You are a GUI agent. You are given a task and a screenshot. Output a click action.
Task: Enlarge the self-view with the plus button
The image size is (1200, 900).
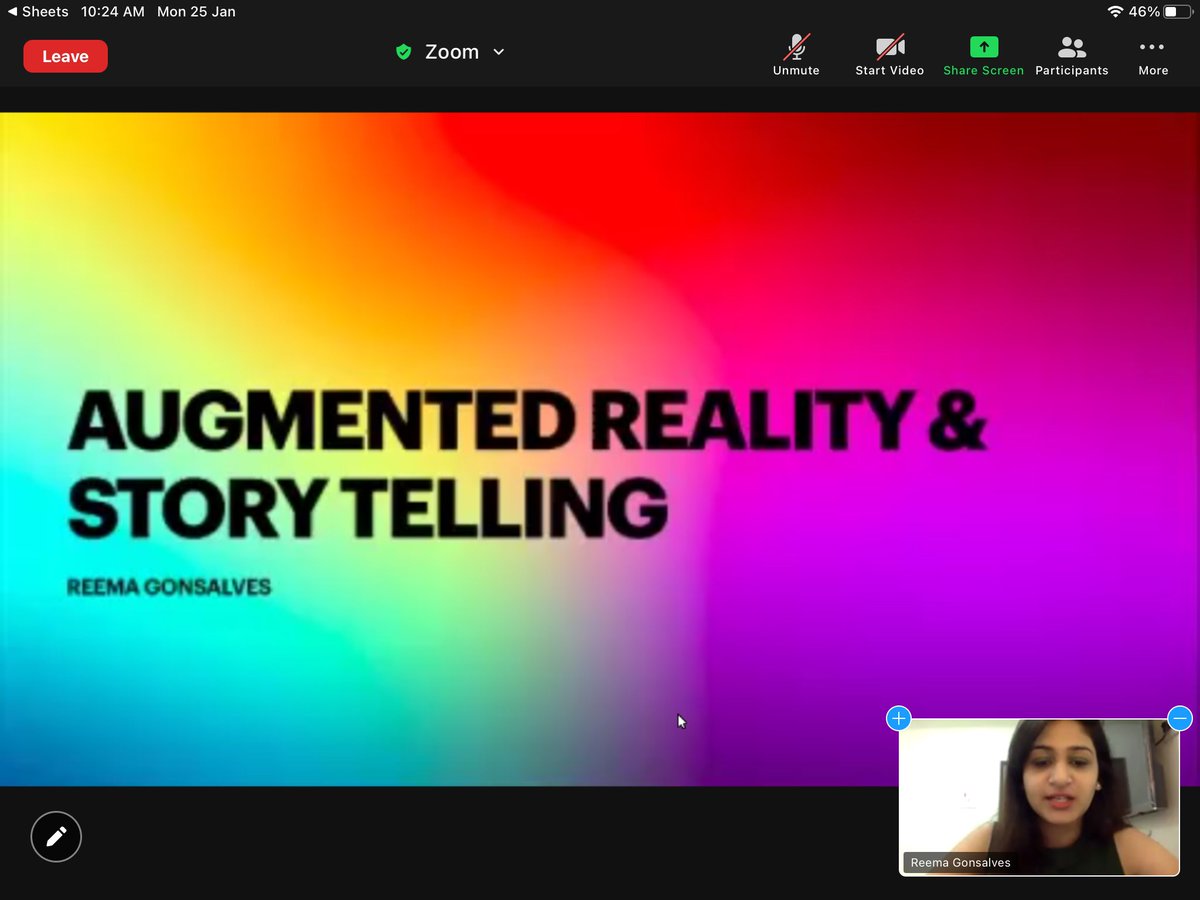898,718
